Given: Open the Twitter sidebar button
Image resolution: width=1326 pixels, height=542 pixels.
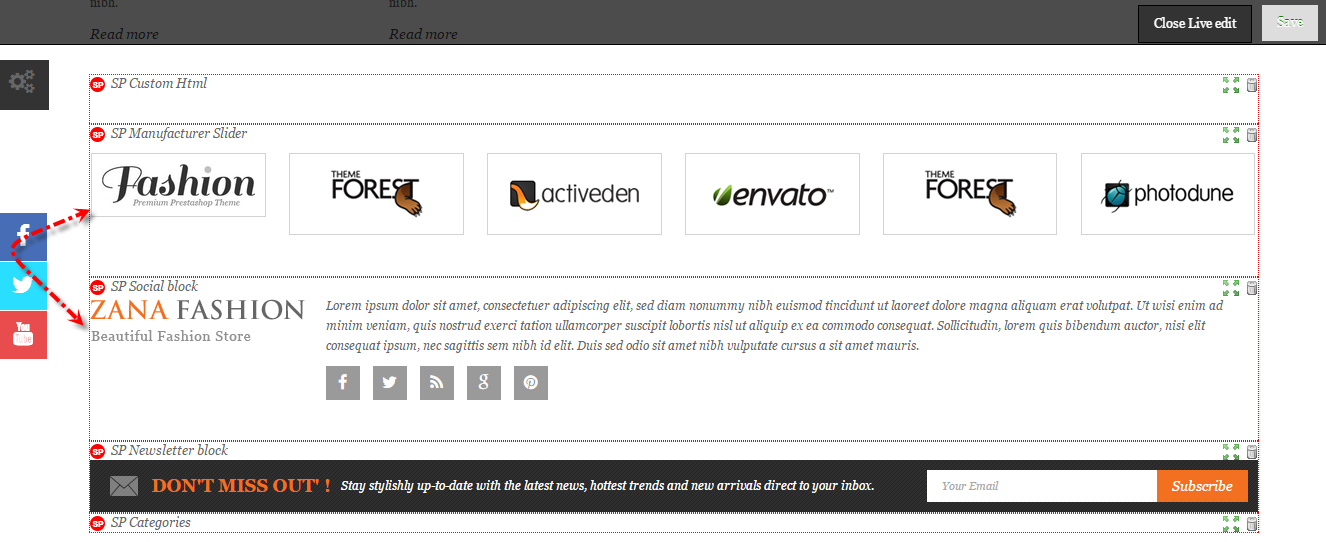Looking at the screenshot, I should click(23, 285).
